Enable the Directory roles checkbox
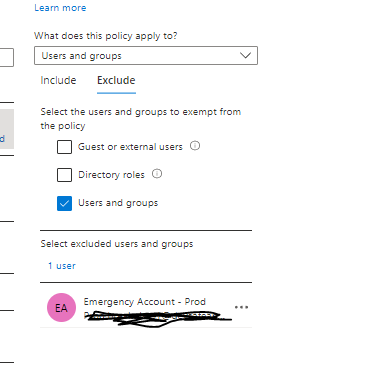The width and height of the screenshot is (385, 366). coord(64,175)
